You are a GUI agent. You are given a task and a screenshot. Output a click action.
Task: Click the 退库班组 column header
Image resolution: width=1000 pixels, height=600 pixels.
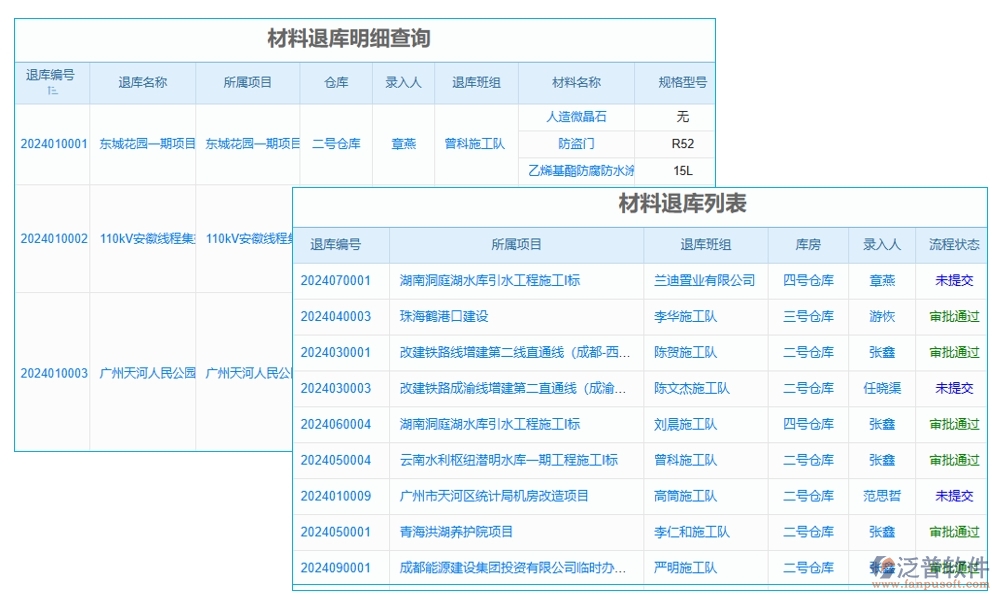[x=477, y=83]
